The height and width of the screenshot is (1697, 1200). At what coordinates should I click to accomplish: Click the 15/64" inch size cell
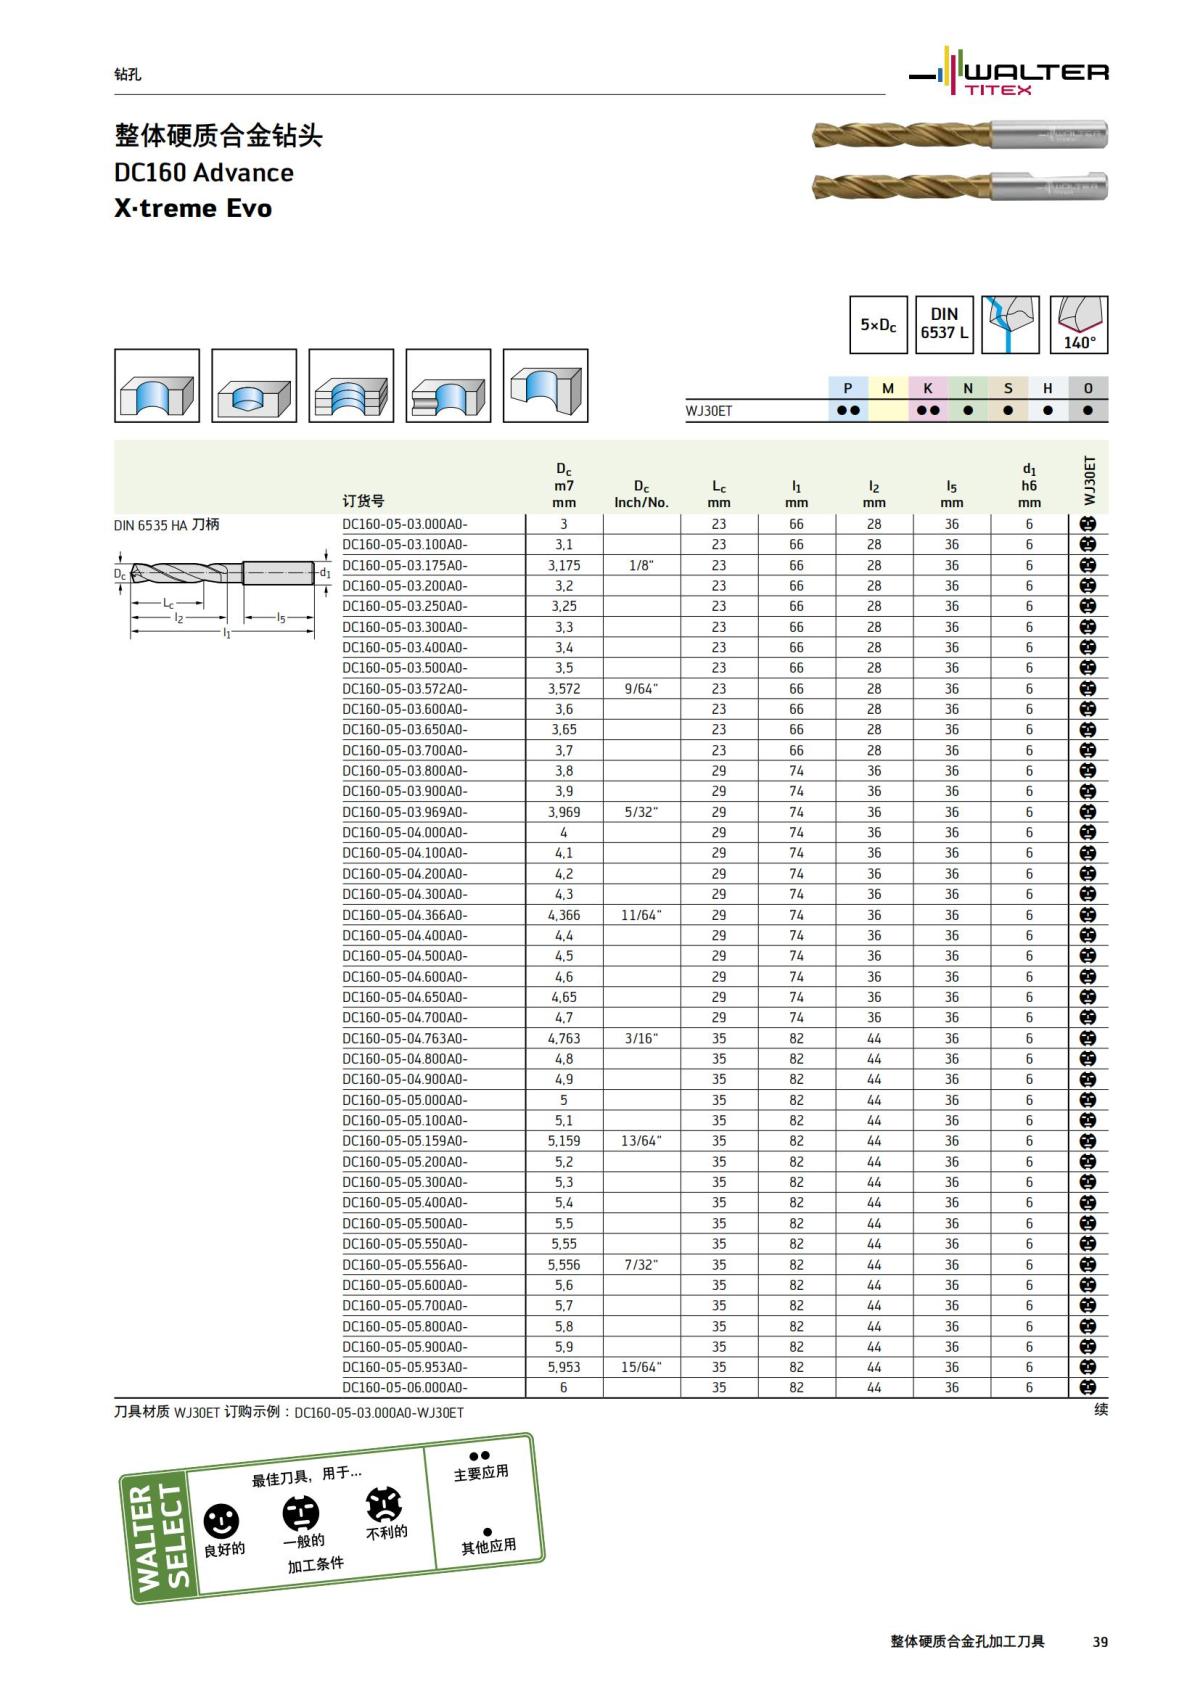tap(641, 1367)
